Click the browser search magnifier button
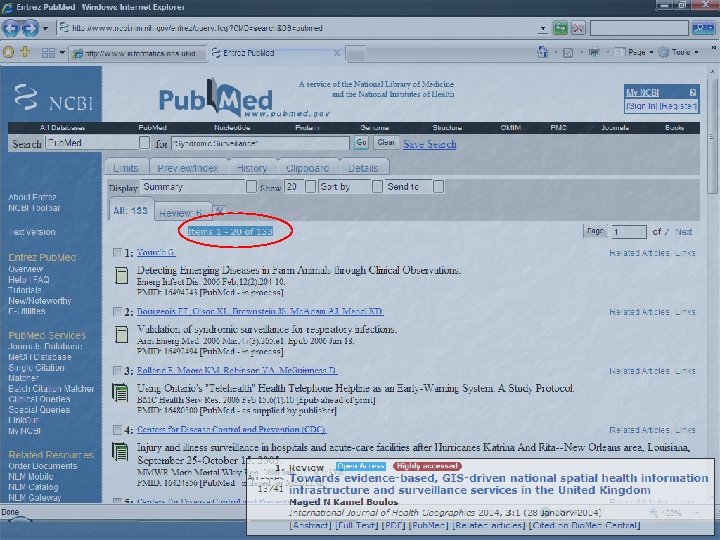The height and width of the screenshot is (540, 720). tap(699, 28)
